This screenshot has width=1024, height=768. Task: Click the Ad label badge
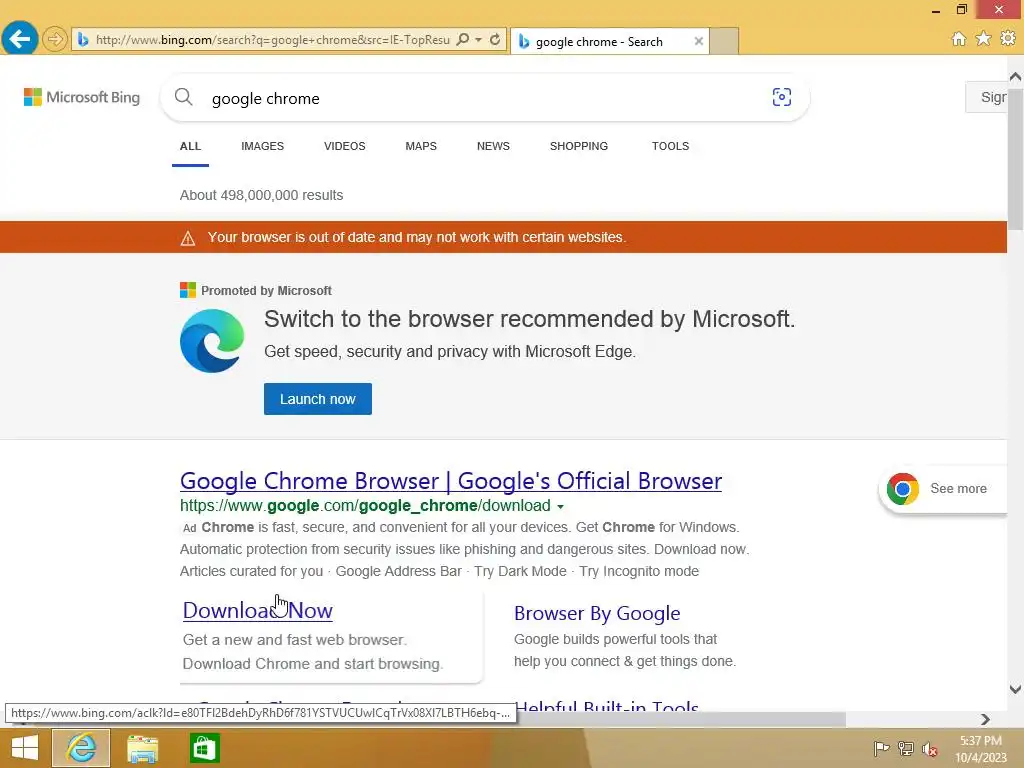[x=189, y=528]
